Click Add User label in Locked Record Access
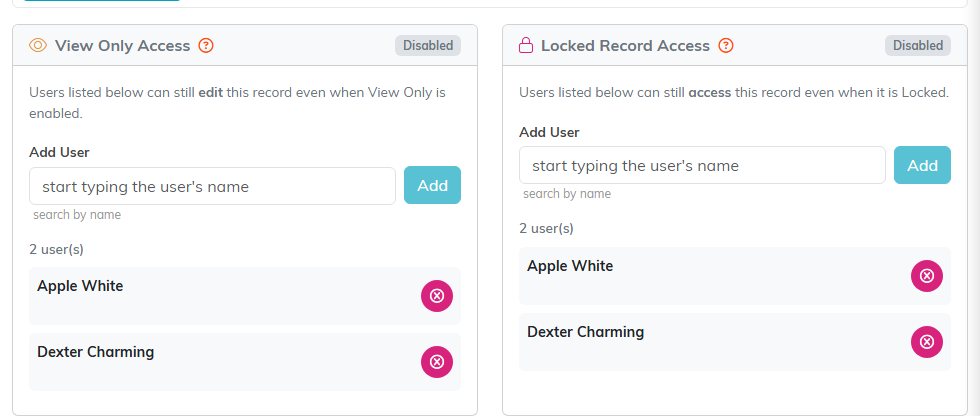Screen dimensions: 980x416 pyautogui.click(x=549, y=132)
